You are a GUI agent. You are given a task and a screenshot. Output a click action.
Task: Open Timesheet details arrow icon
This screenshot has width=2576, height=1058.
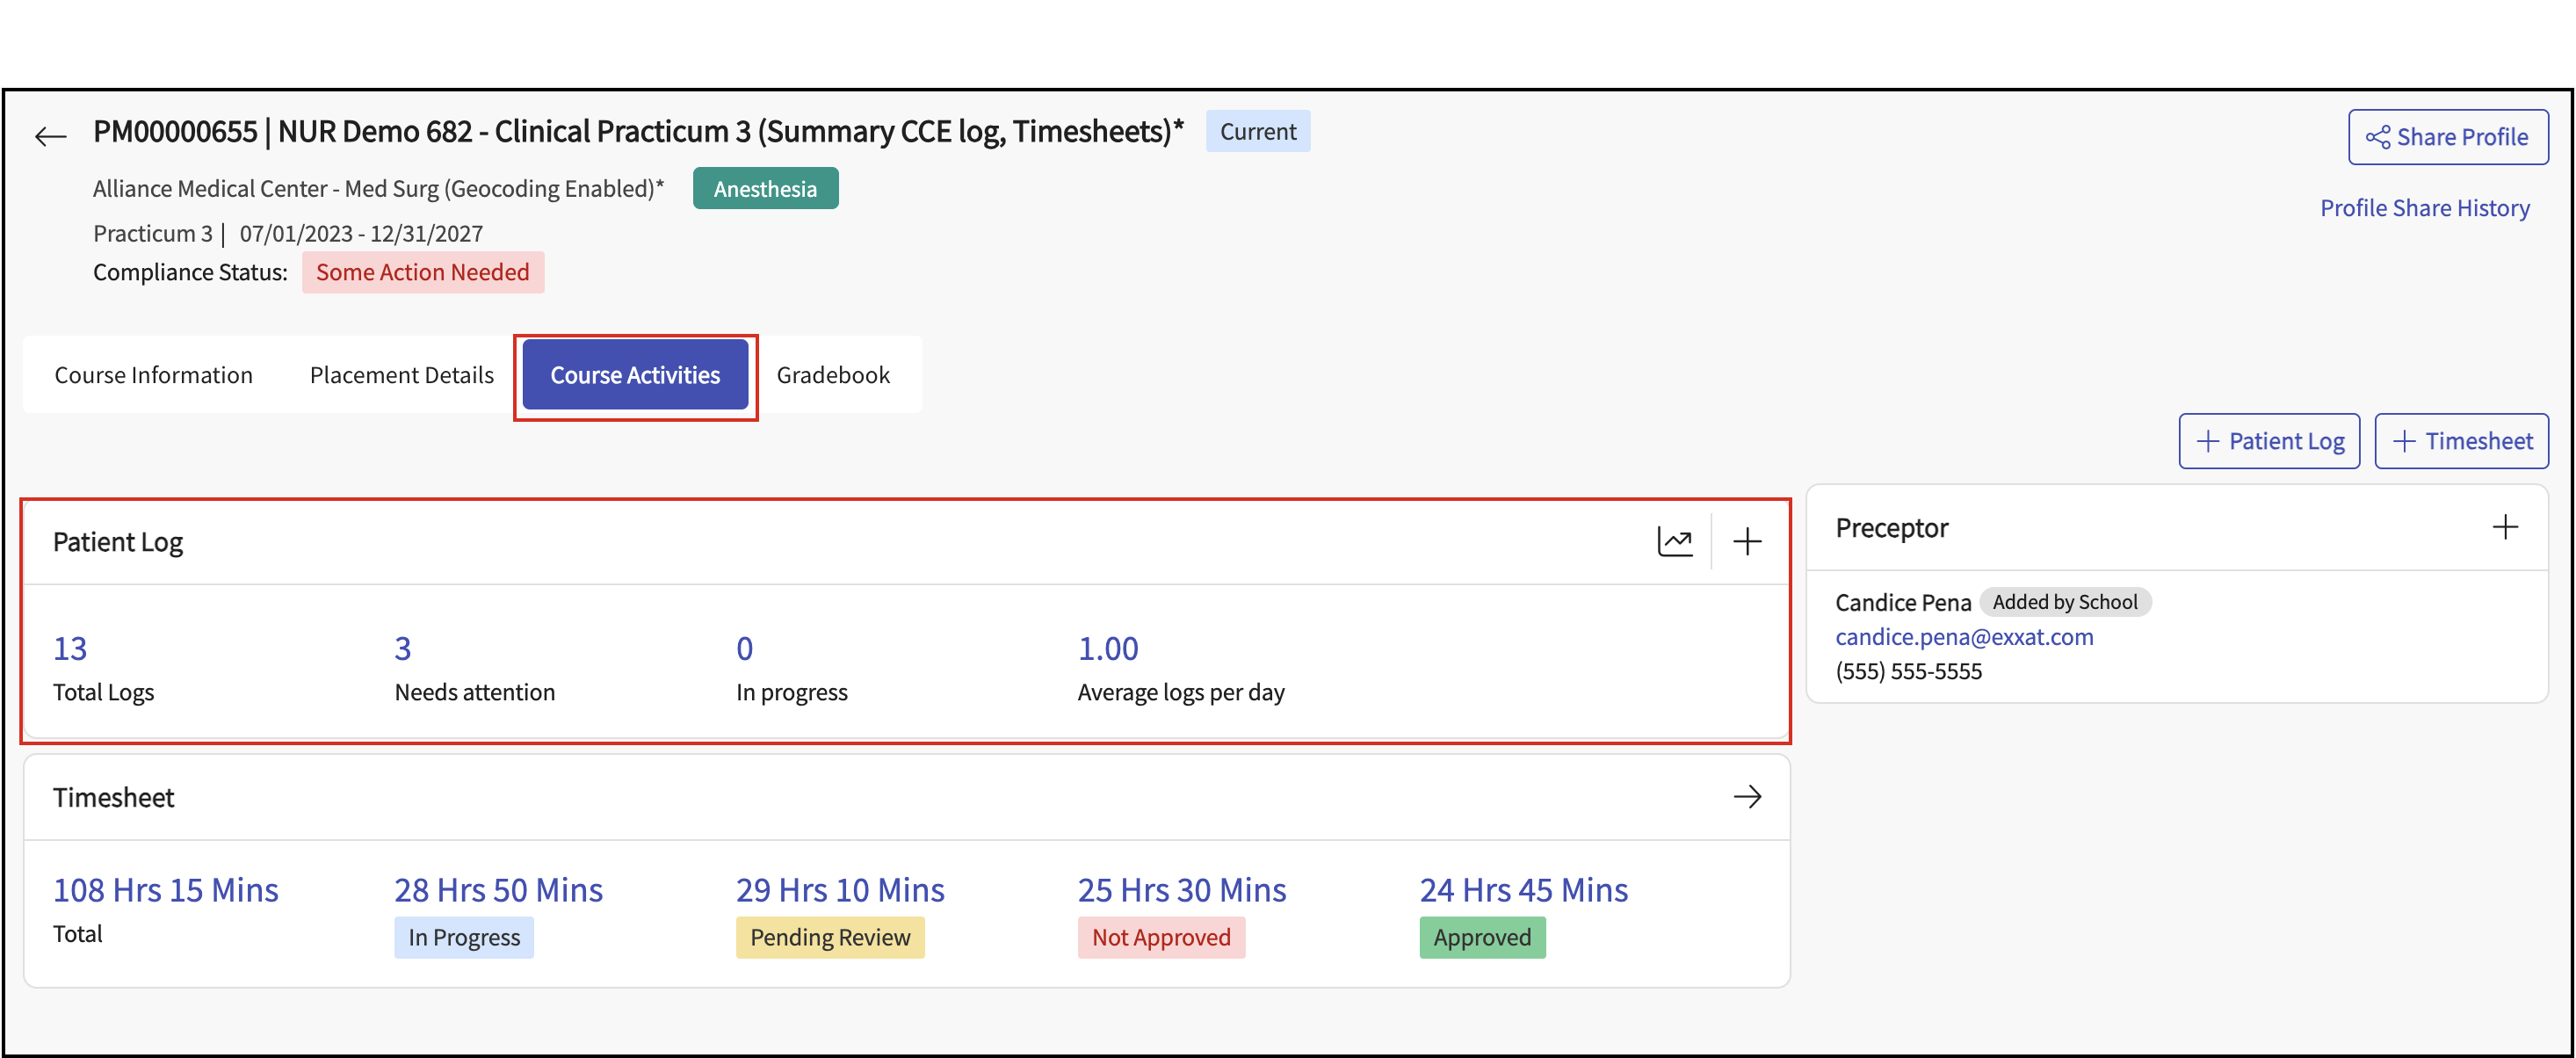click(x=1747, y=797)
